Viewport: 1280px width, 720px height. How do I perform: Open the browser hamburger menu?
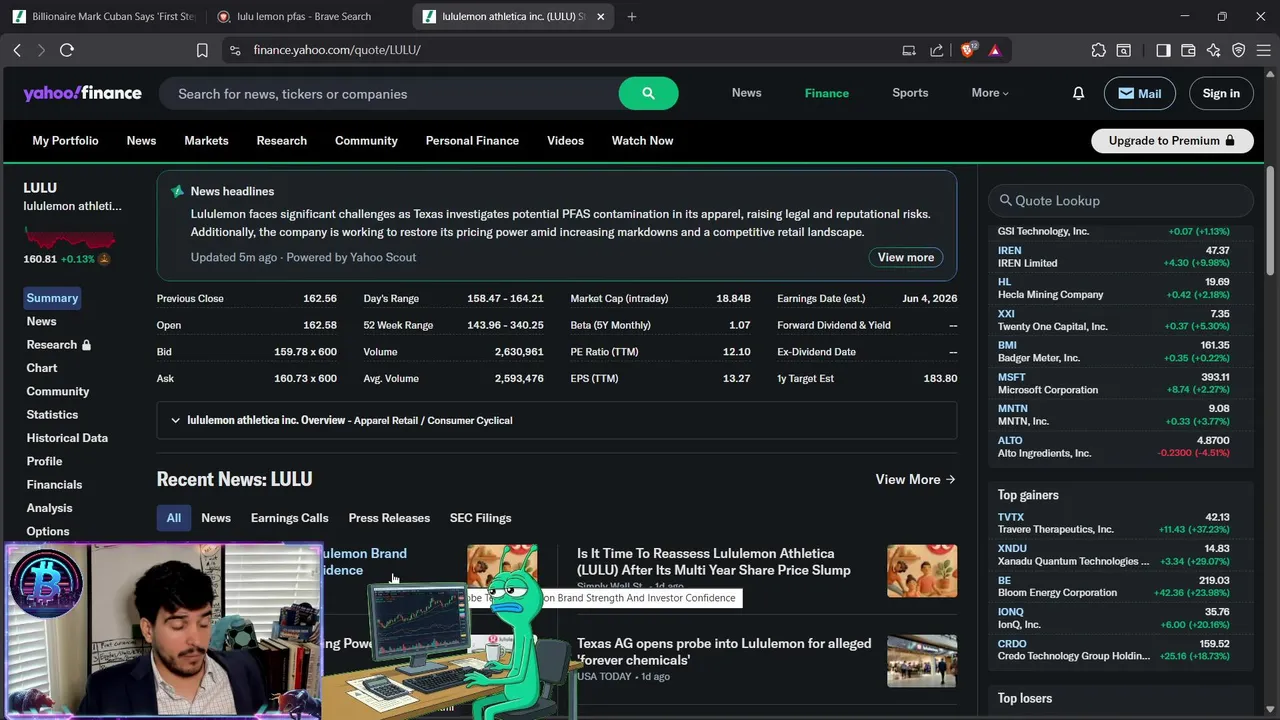pos(1262,50)
